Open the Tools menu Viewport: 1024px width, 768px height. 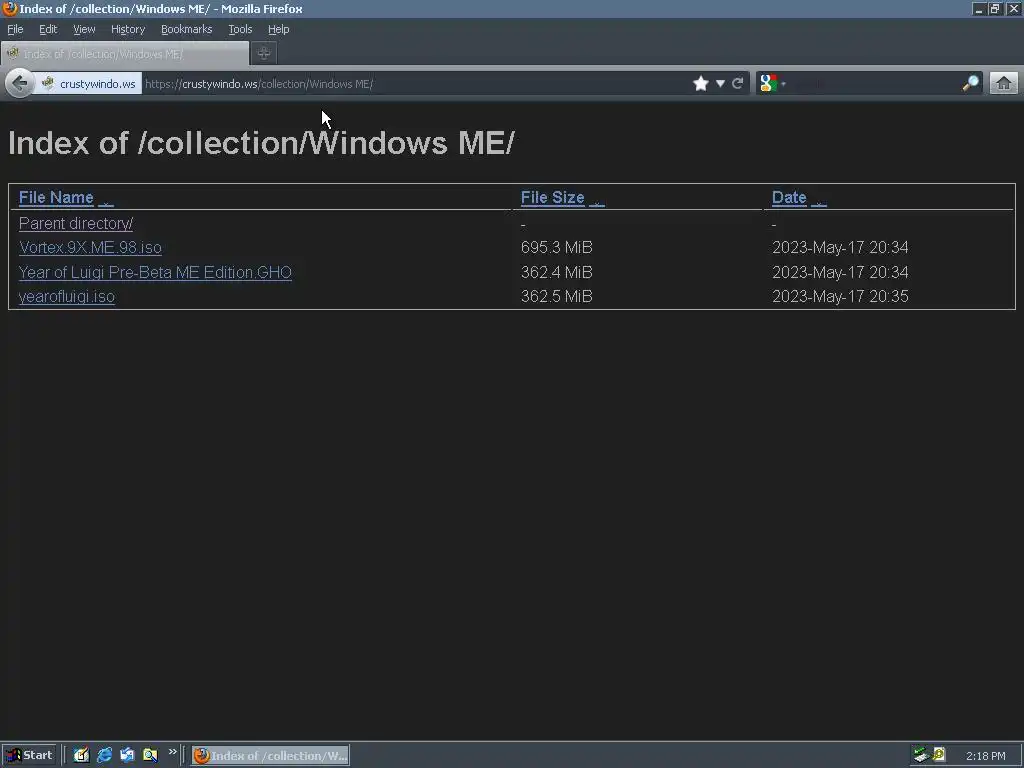[x=240, y=29]
